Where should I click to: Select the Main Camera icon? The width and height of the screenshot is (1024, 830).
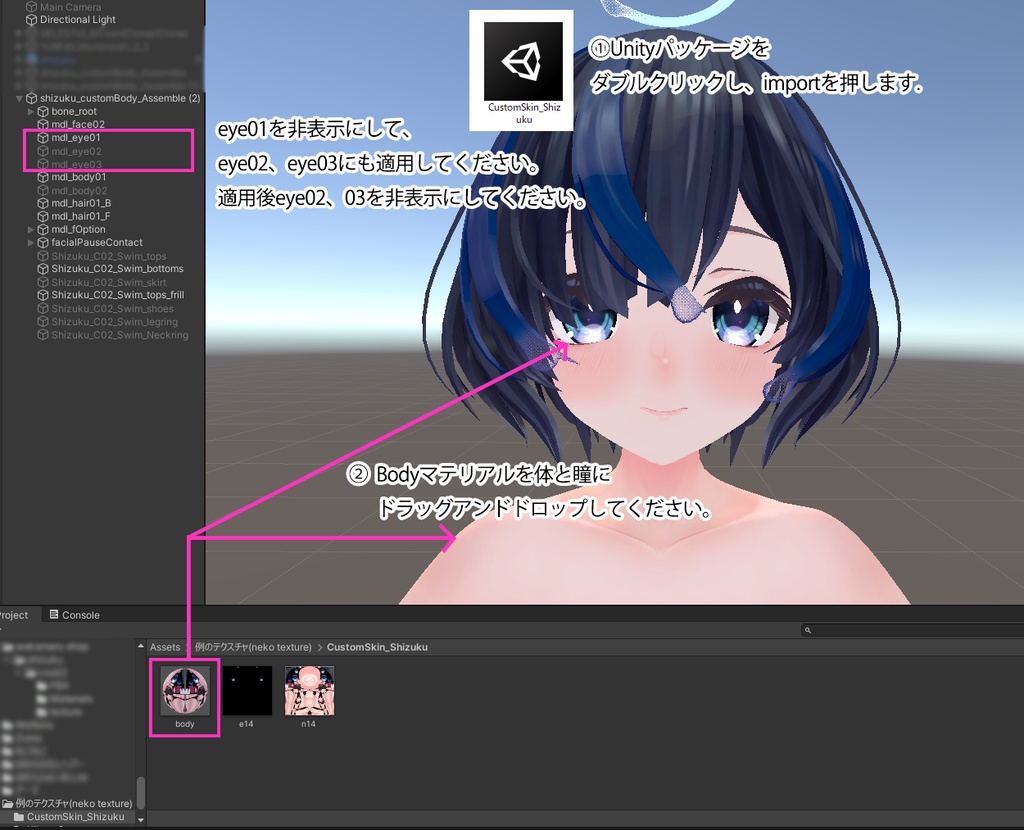[x=32, y=7]
